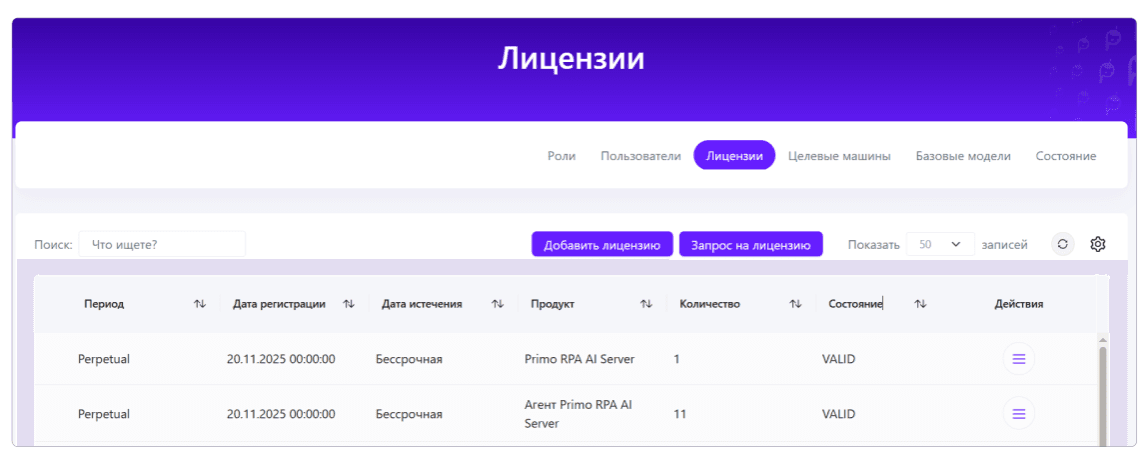
Task: Expand the records-per-page dropdown showing 50
Action: coord(940,245)
